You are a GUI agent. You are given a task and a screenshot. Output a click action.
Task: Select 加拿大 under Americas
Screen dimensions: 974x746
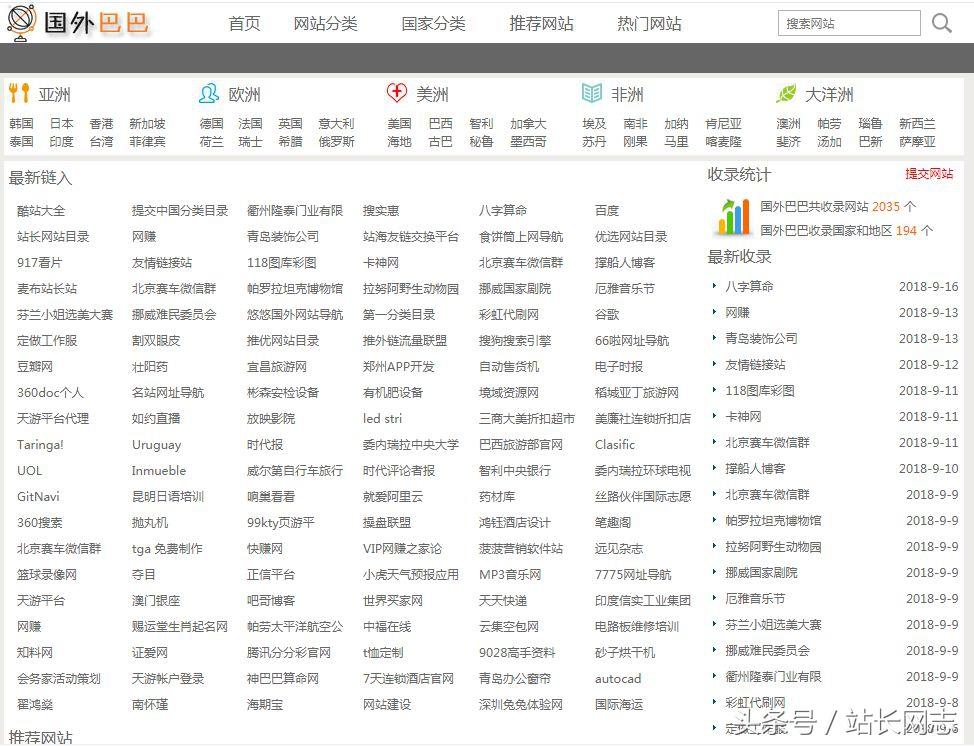pos(528,124)
